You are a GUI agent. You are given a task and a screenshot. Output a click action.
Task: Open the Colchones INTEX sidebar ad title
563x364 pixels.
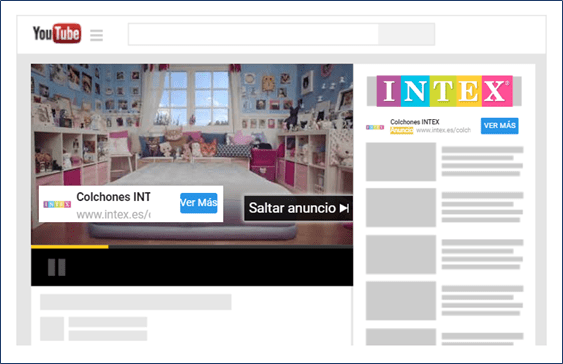[415, 122]
